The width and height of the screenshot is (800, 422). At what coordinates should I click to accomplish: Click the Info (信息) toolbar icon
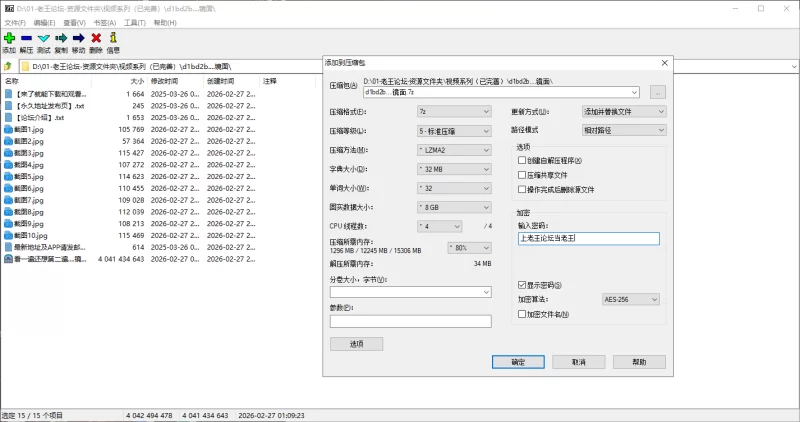pos(113,37)
